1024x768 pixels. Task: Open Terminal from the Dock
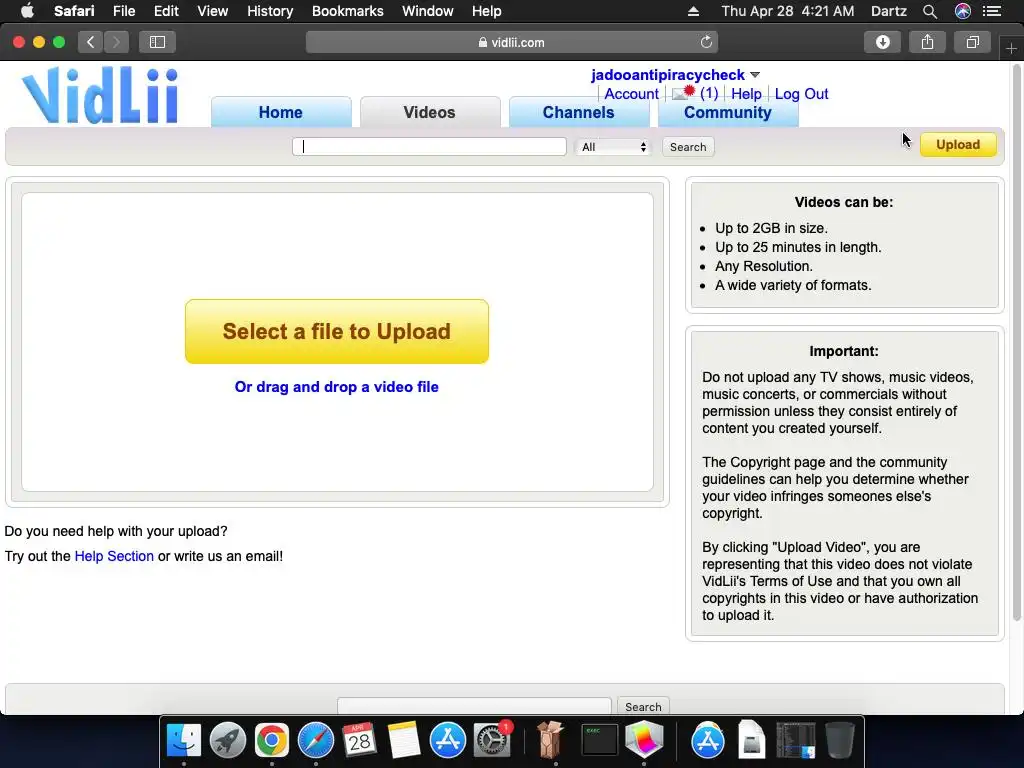(600, 741)
